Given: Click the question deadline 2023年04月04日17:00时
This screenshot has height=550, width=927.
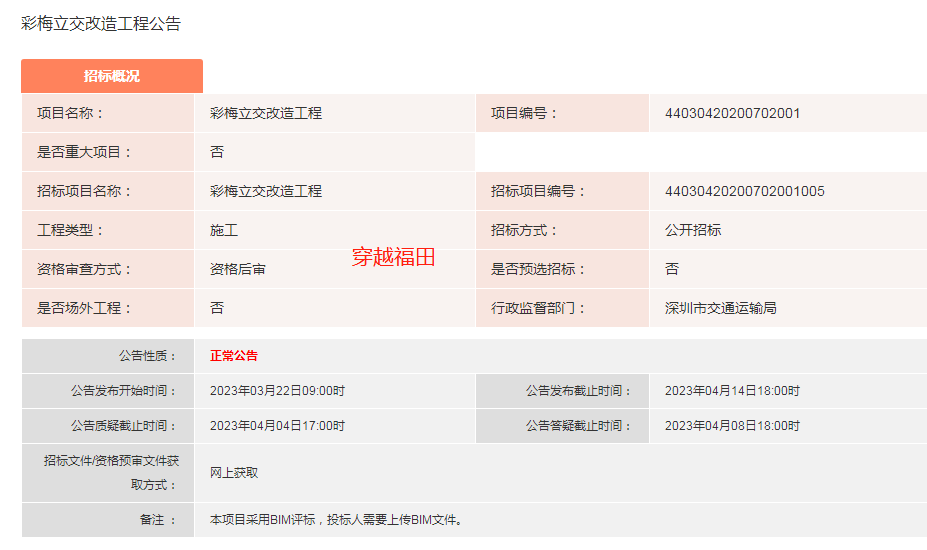Looking at the screenshot, I should click(277, 425).
